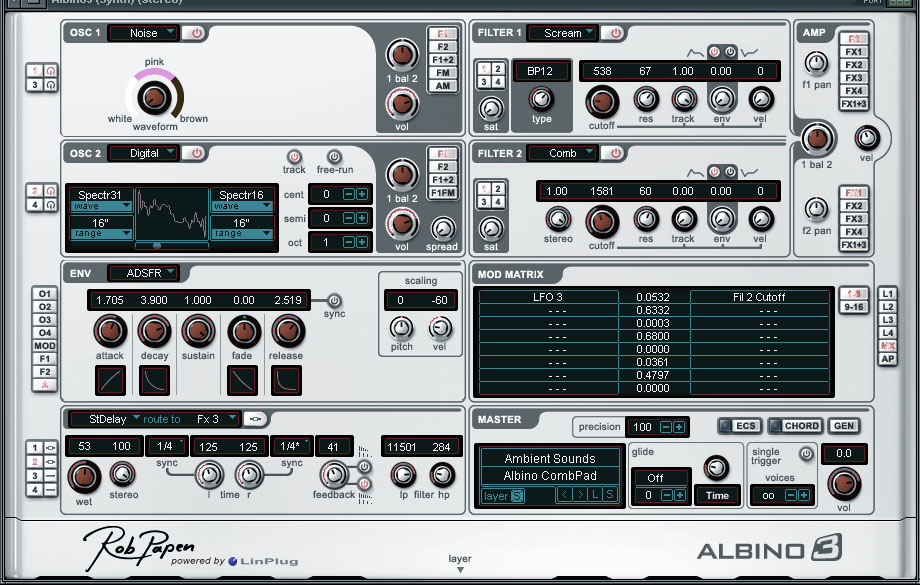This screenshot has width=920, height=585.
Task: Select Filter 1 slot 2
Action: click(x=498, y=68)
